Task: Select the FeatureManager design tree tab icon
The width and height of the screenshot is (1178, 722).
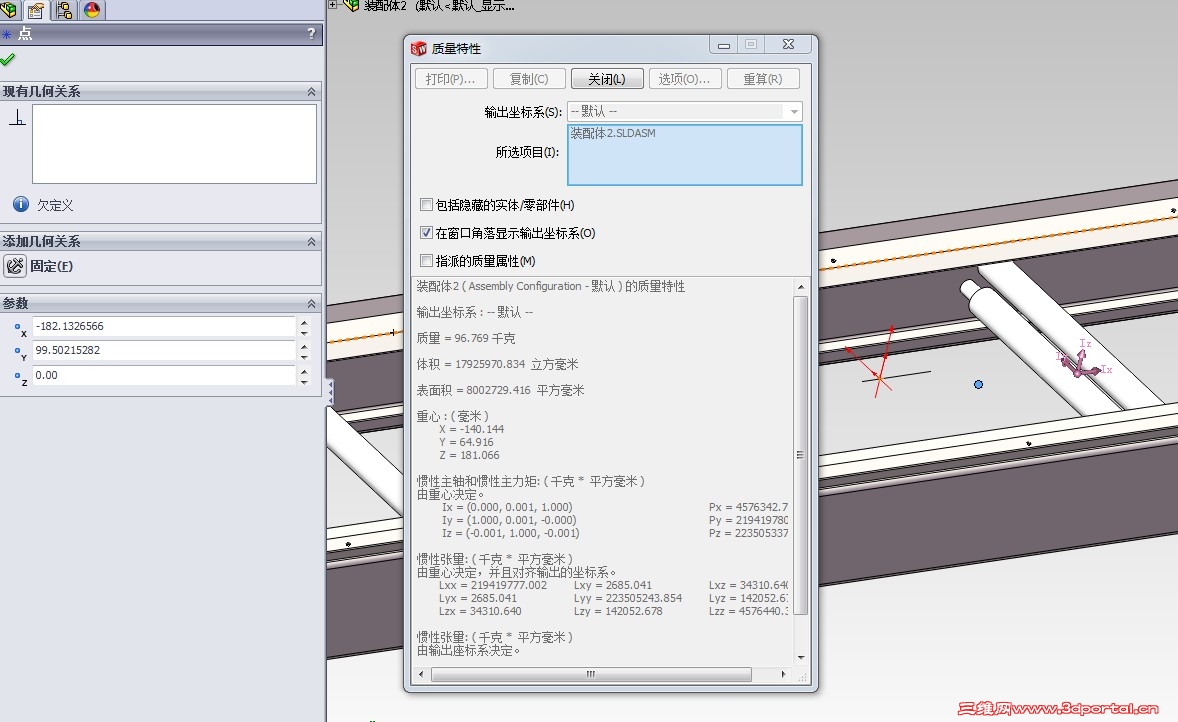Action: 10,10
